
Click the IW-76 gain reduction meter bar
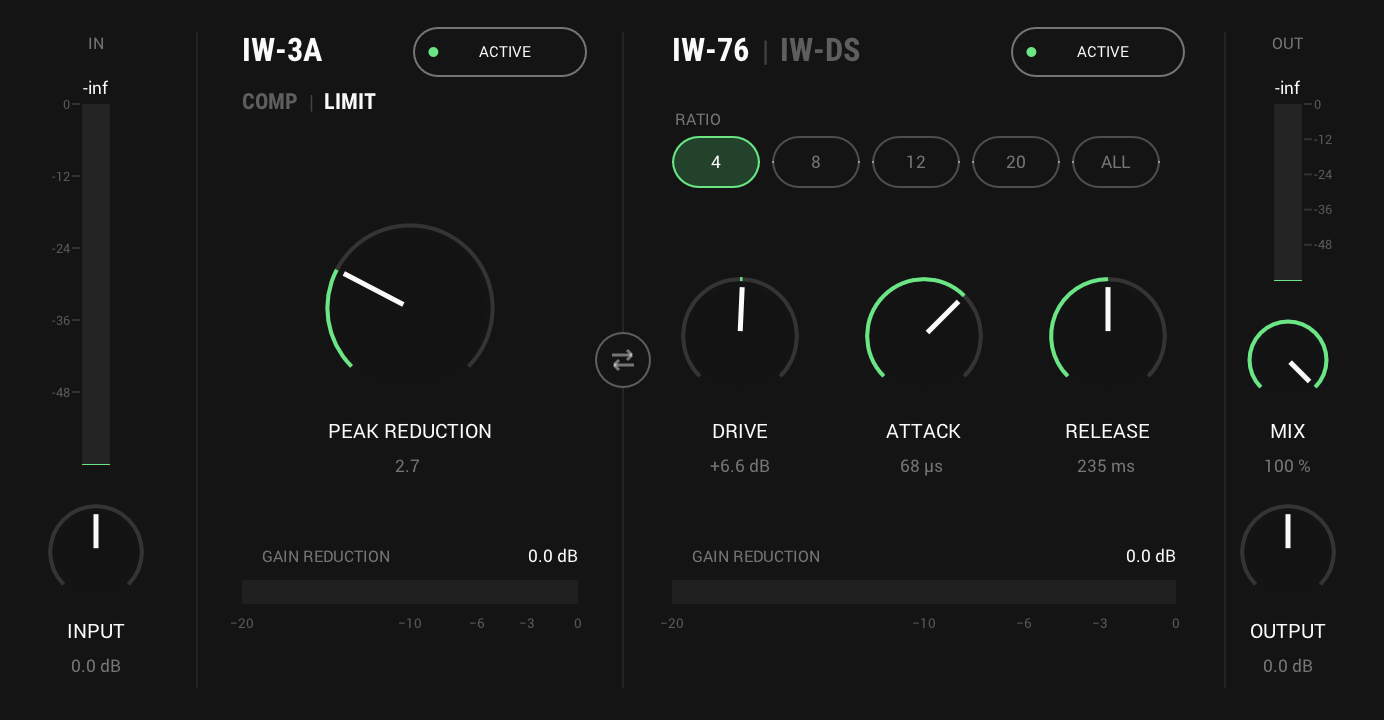(924, 592)
